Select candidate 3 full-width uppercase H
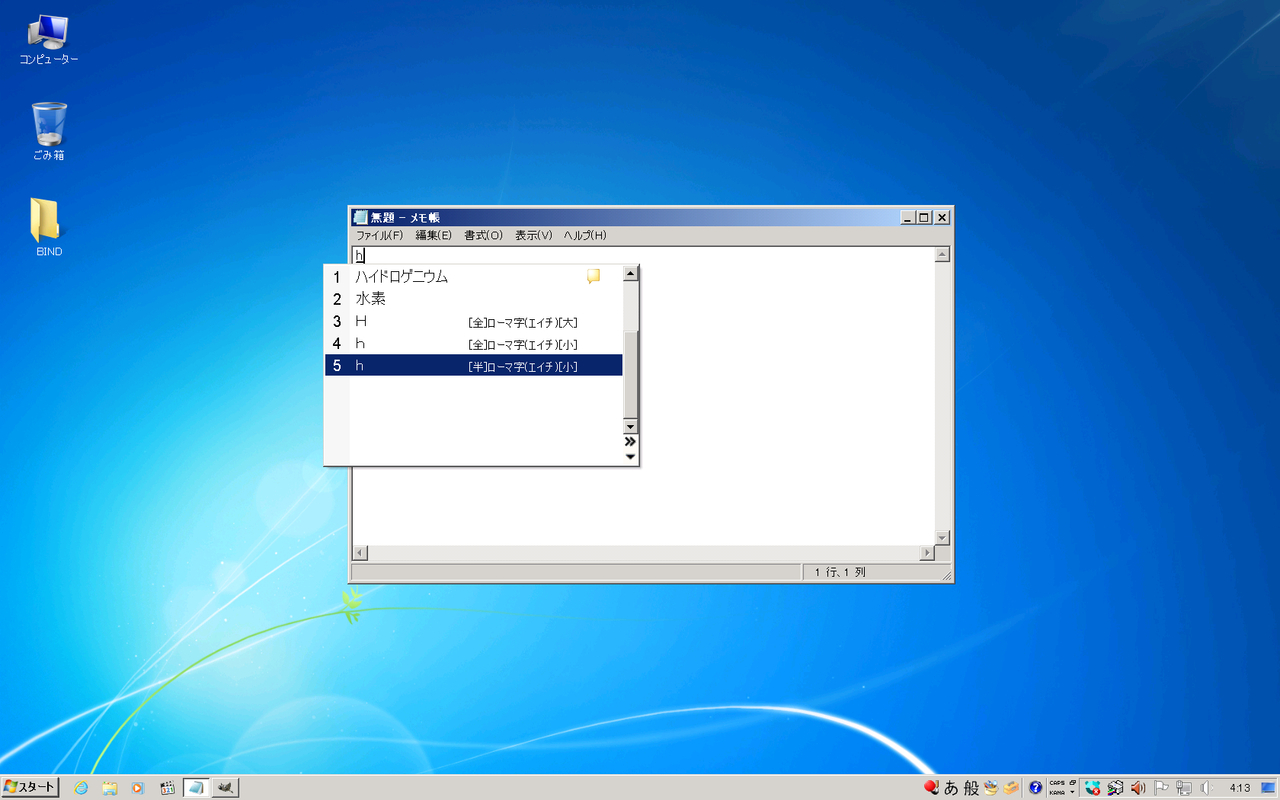The width and height of the screenshot is (1280, 800). point(474,321)
